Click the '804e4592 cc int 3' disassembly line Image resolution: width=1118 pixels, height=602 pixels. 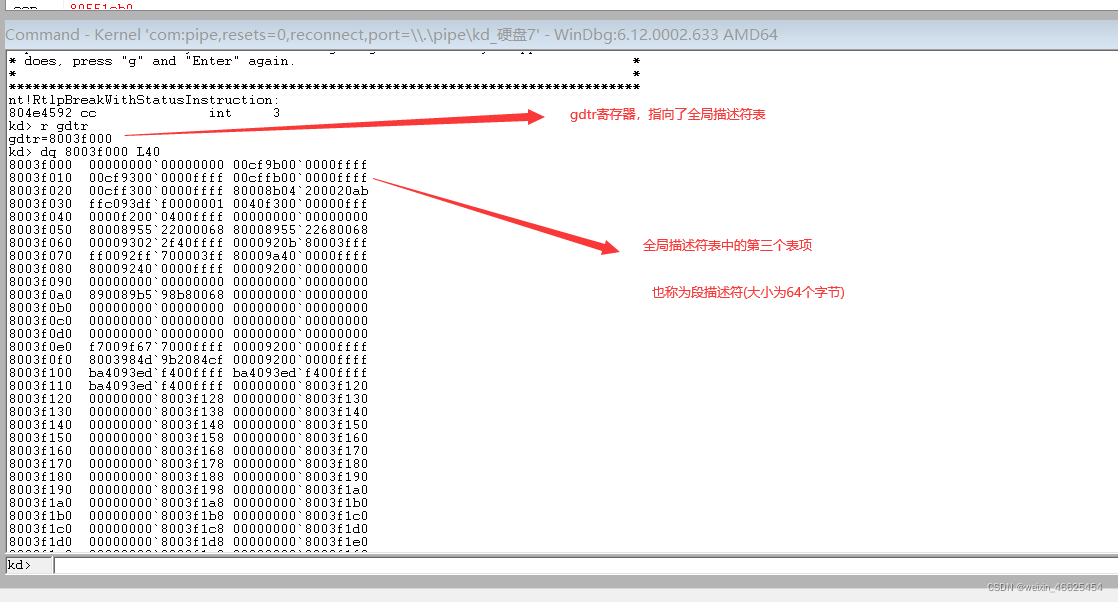145,113
